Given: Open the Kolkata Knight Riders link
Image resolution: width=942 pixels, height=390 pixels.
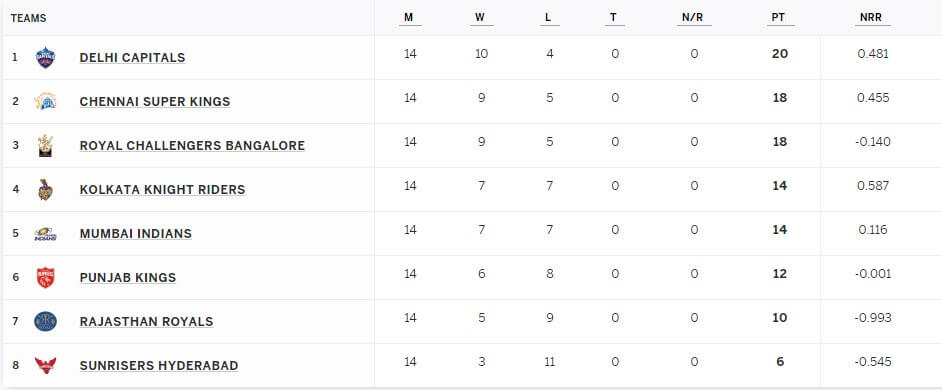Looking at the screenshot, I should pyautogui.click(x=162, y=189).
